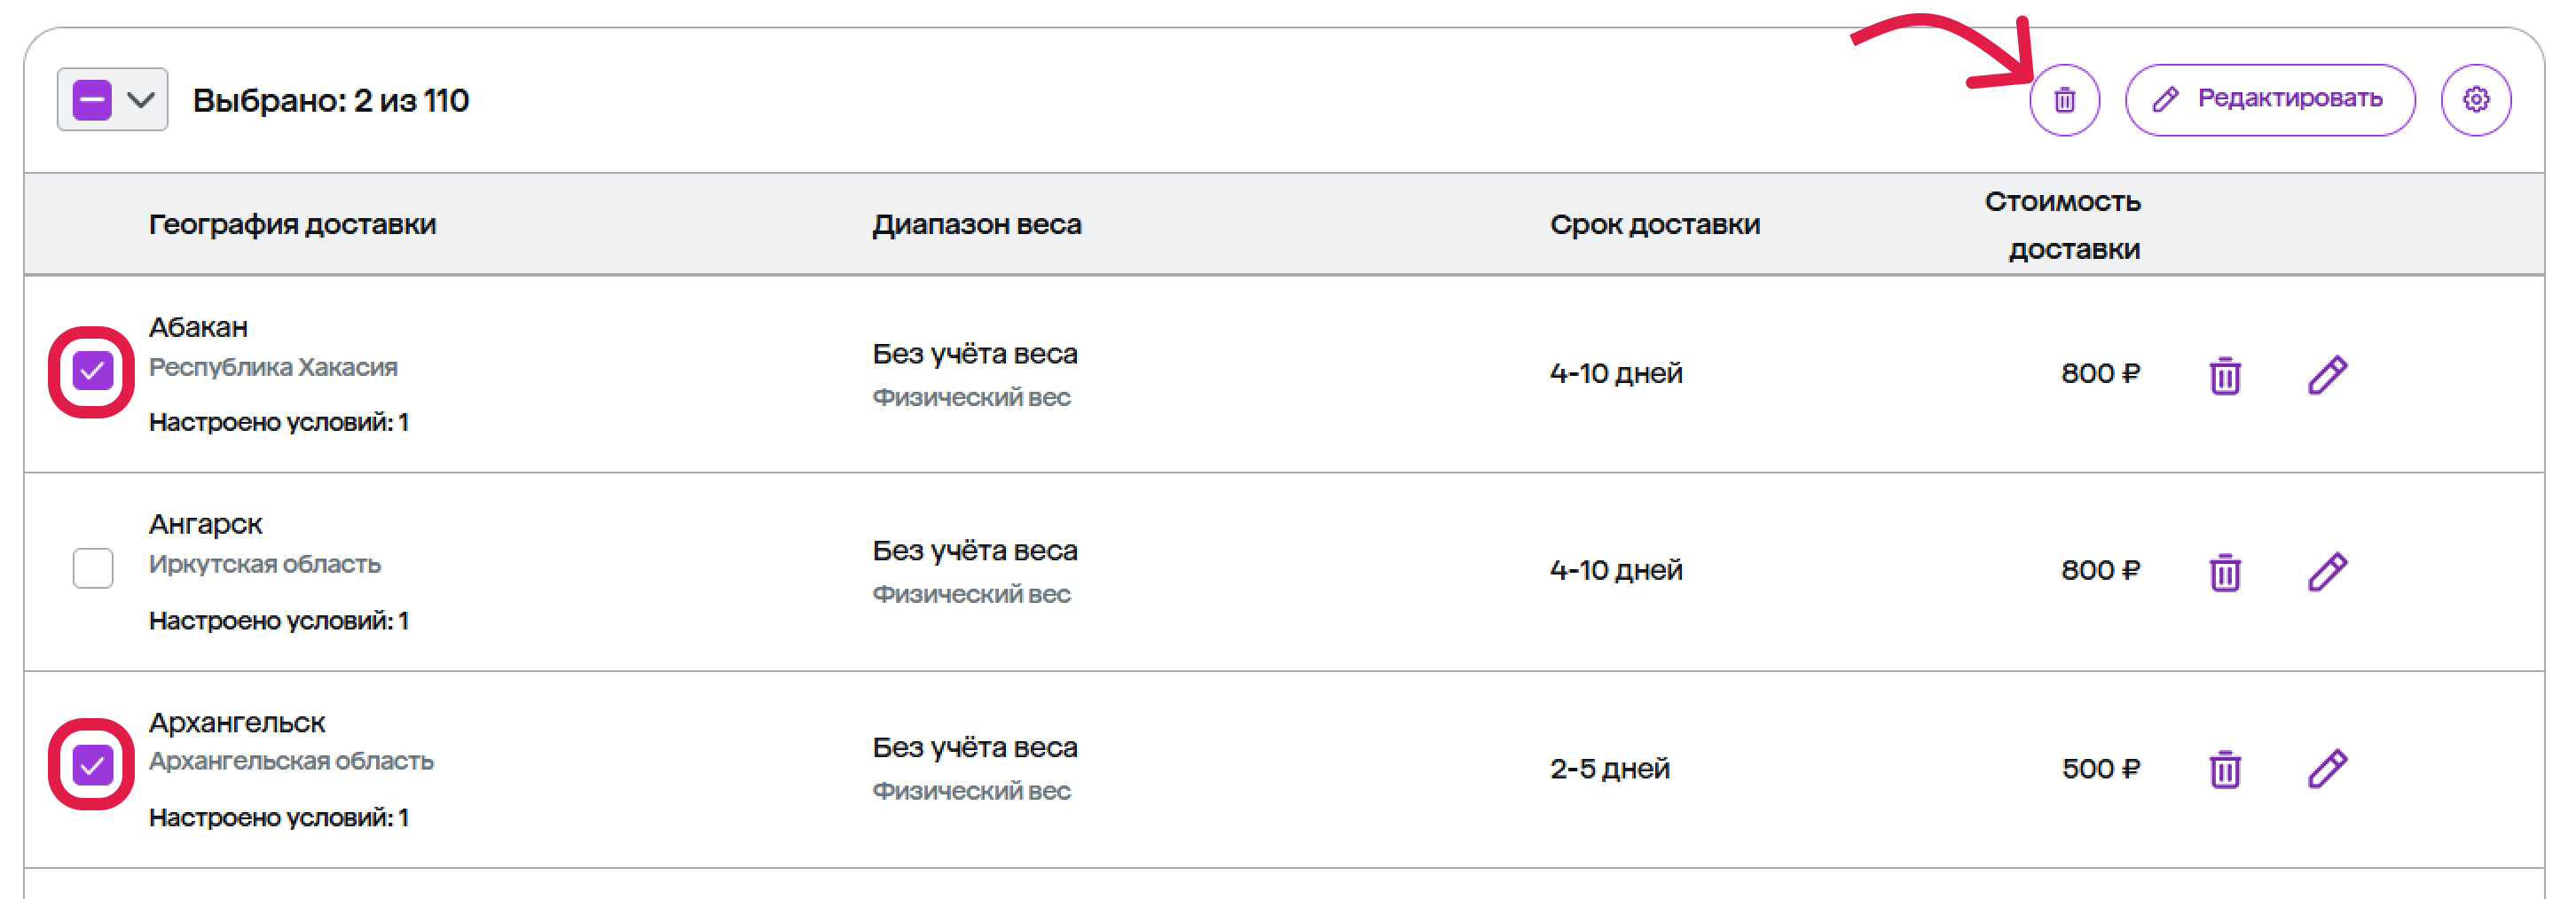Edit the Ангарск row with the pencil icon
Image resolution: width=2576 pixels, height=899 pixels.
(2327, 572)
